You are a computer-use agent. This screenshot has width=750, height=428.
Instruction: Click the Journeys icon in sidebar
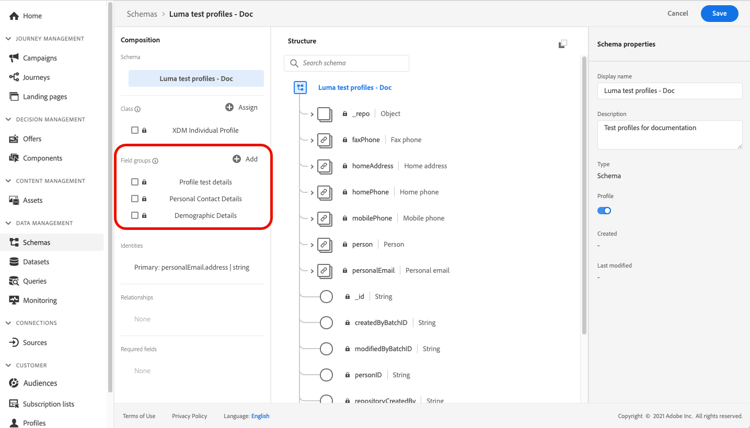pyautogui.click(x=14, y=77)
